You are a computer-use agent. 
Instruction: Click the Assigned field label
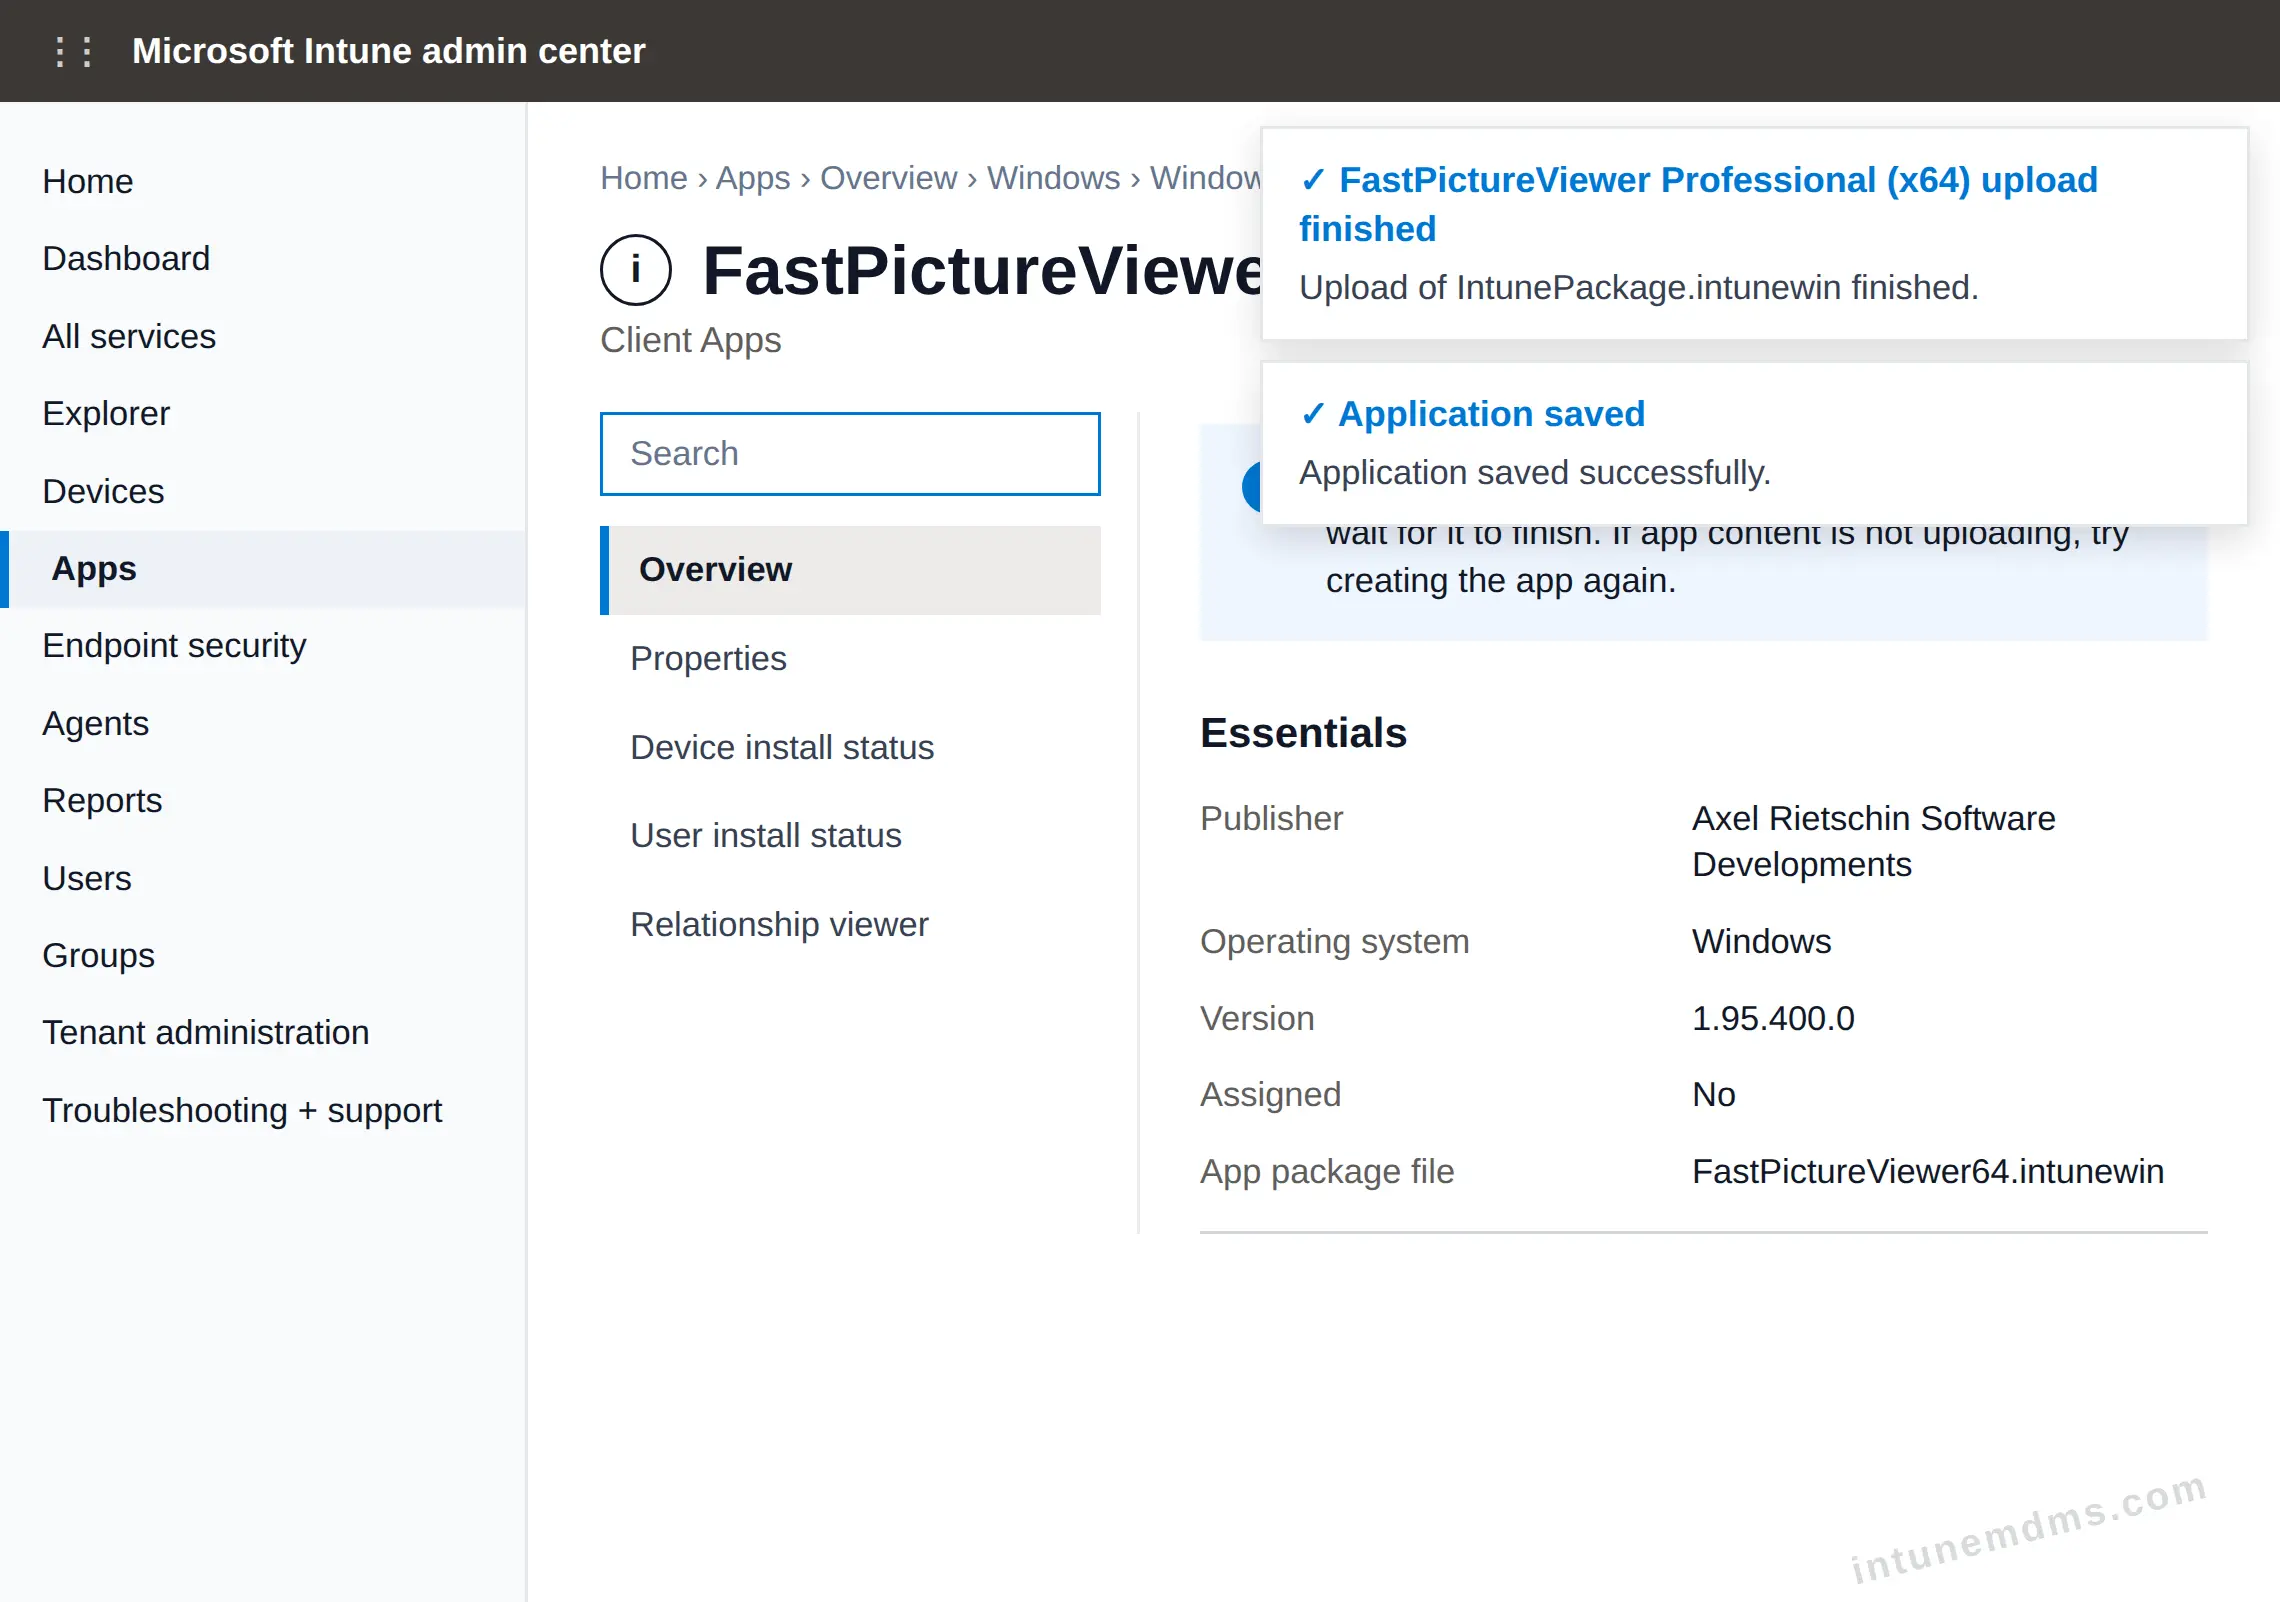(1270, 1094)
